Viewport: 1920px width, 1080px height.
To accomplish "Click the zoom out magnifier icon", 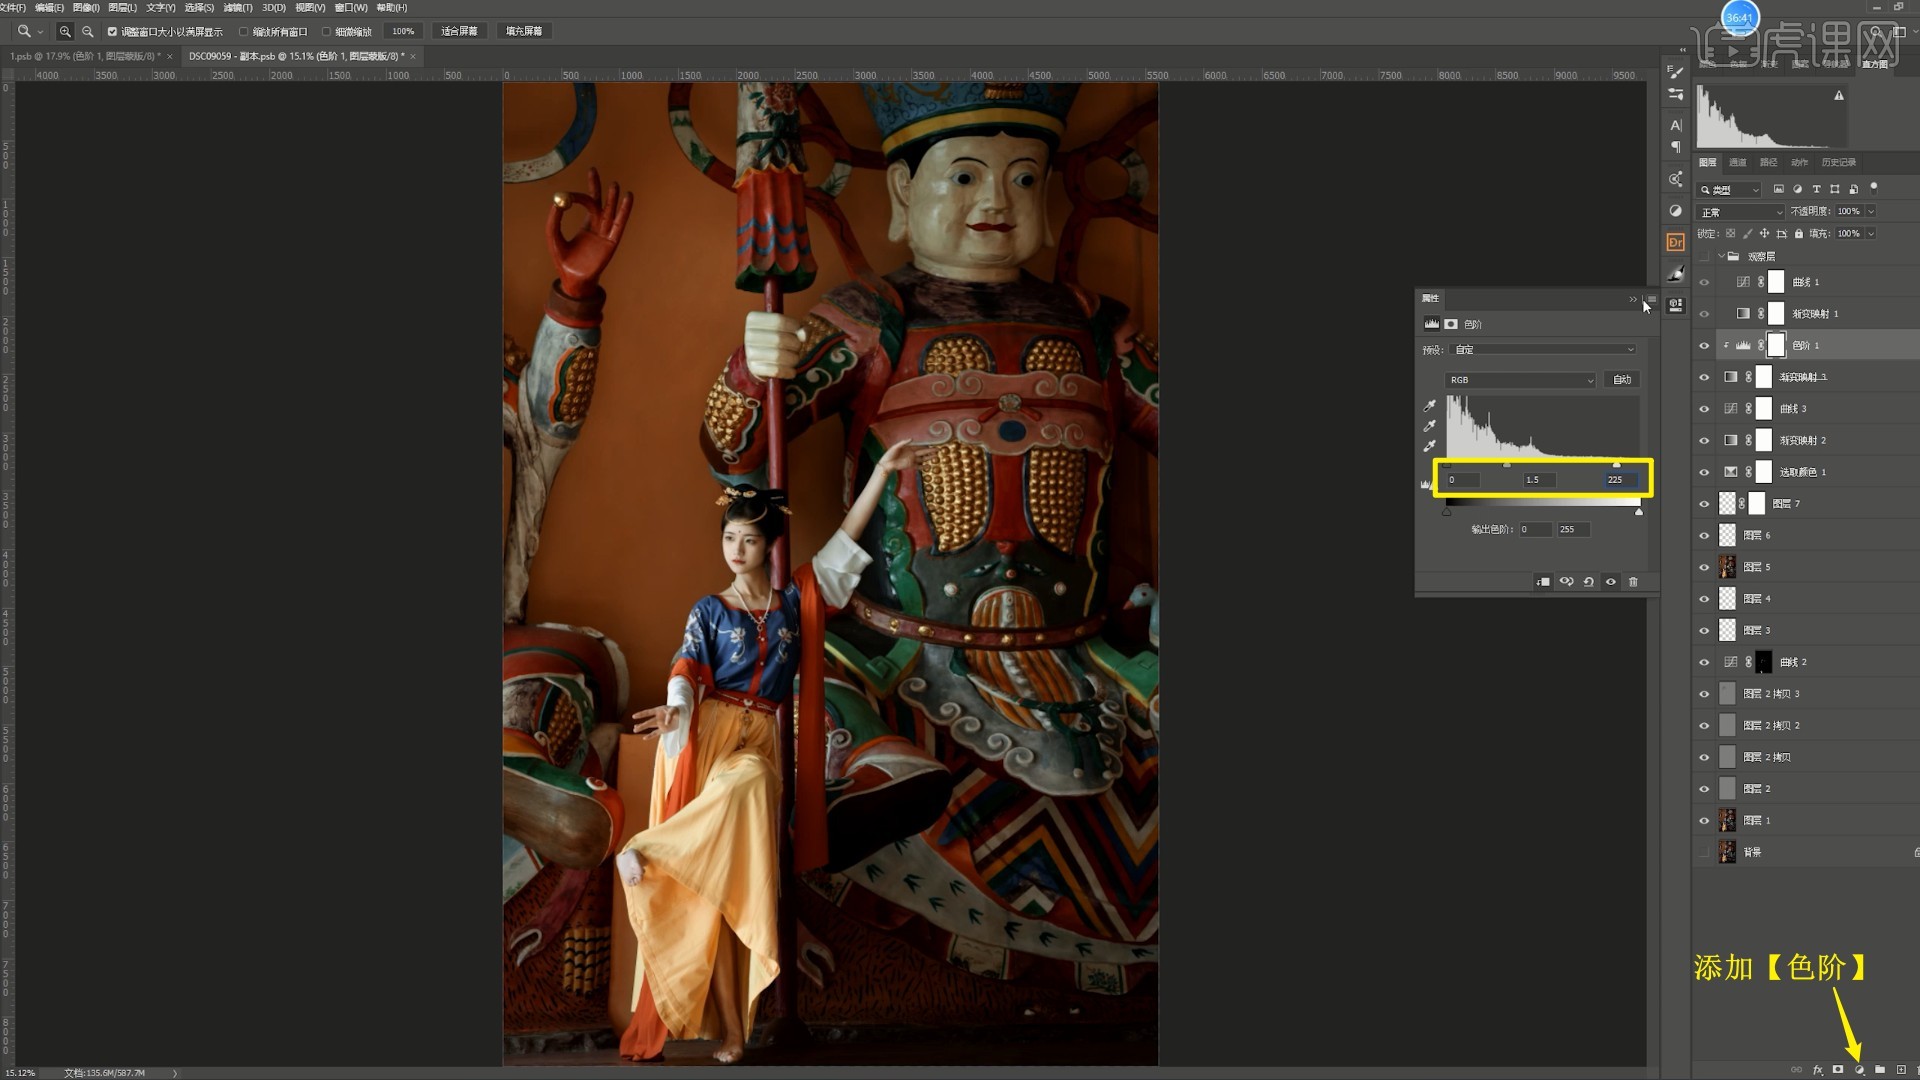I will 87,32.
